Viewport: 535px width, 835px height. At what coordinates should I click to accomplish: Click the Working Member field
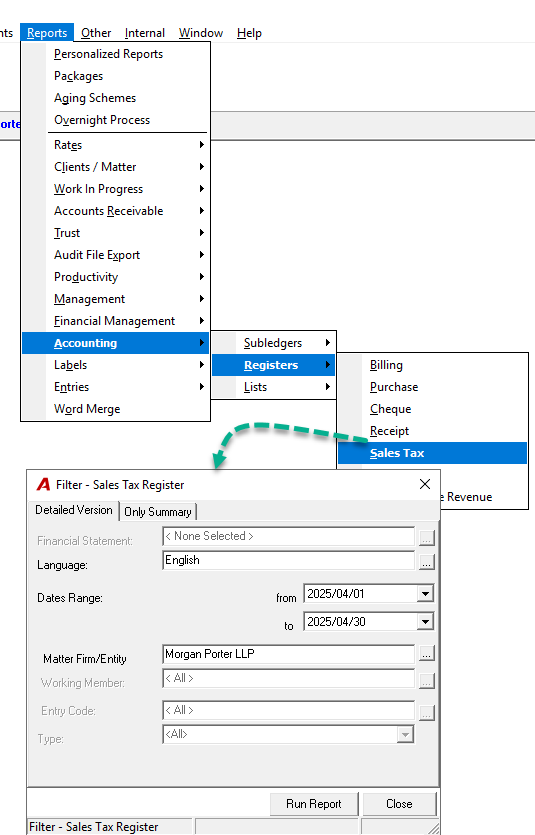point(288,678)
